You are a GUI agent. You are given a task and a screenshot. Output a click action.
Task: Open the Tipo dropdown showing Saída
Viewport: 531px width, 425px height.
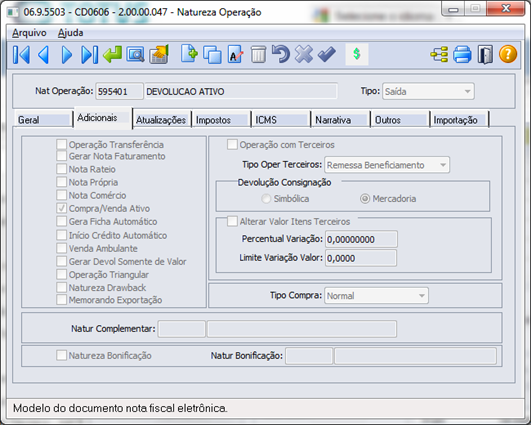[428, 91]
